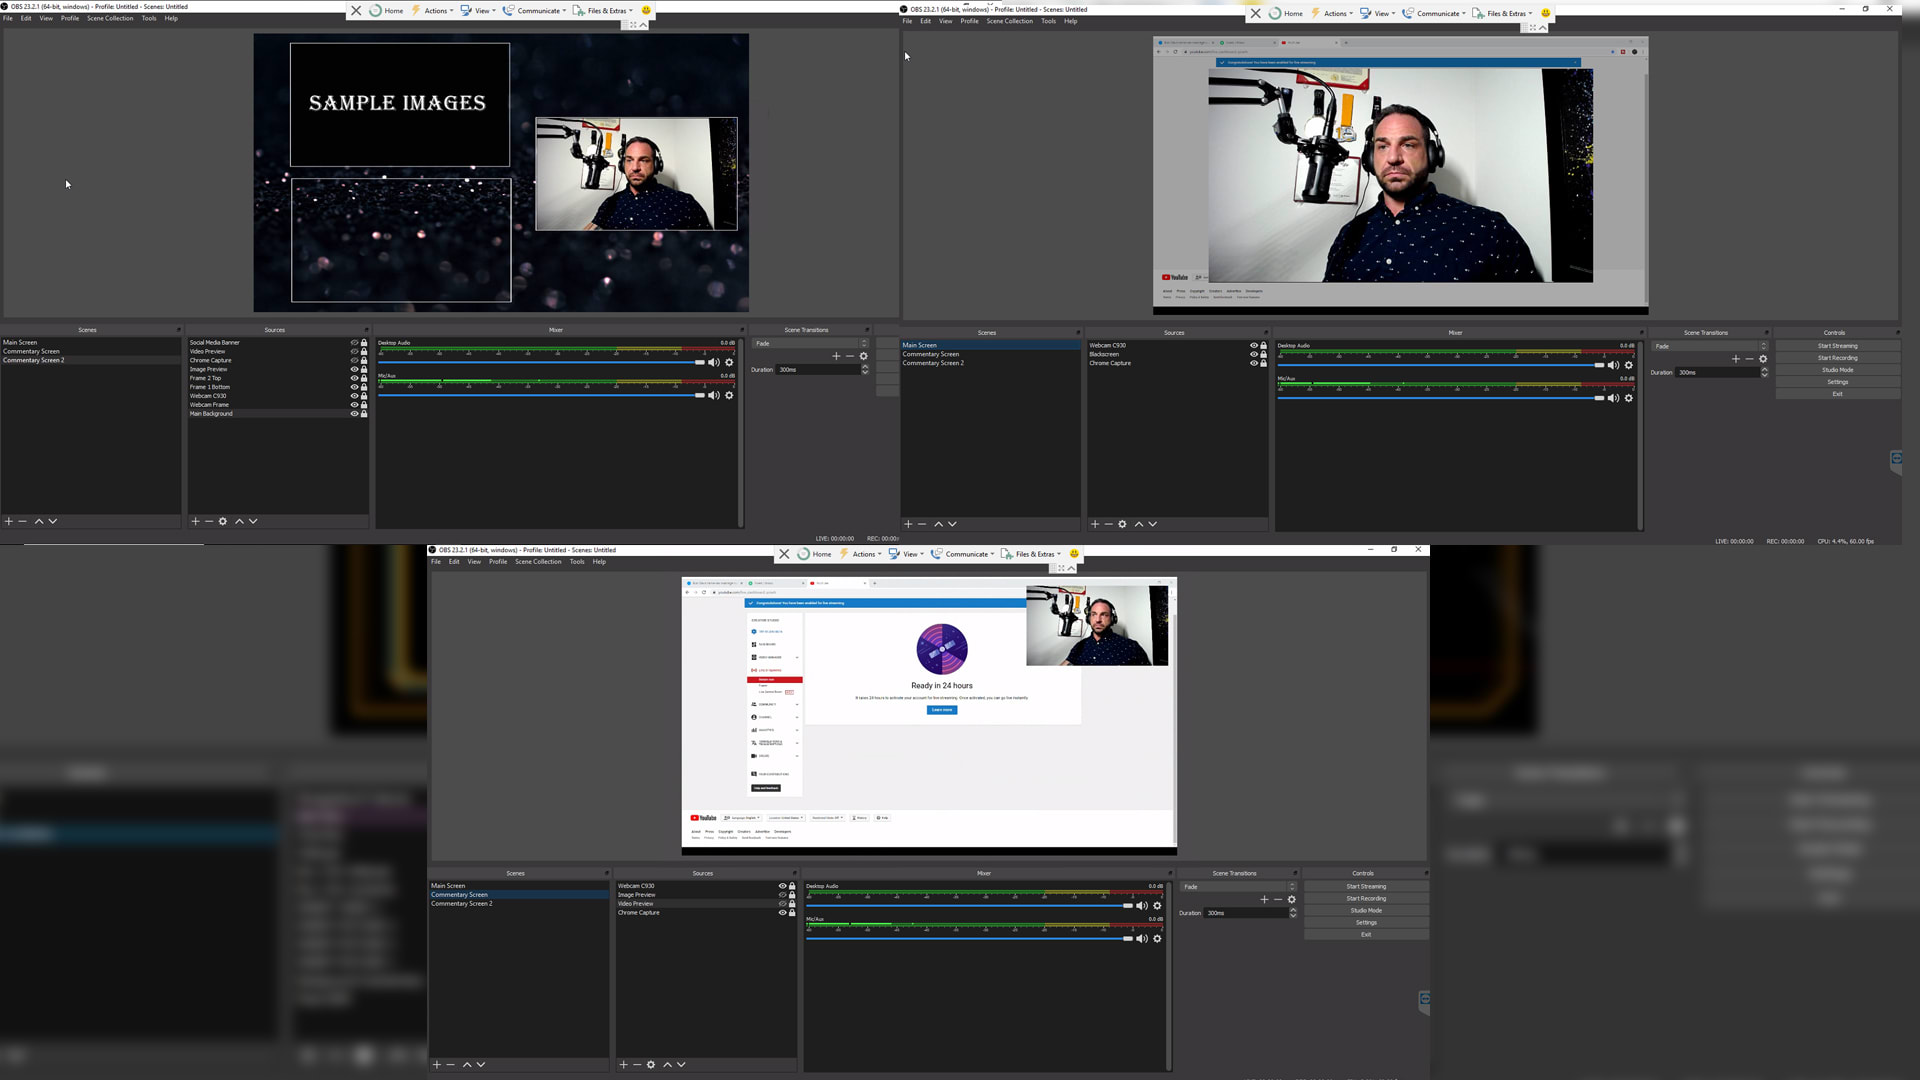Click Start Recording in bottom OBS window
Image resolution: width=1920 pixels, height=1080 pixels.
point(1366,899)
